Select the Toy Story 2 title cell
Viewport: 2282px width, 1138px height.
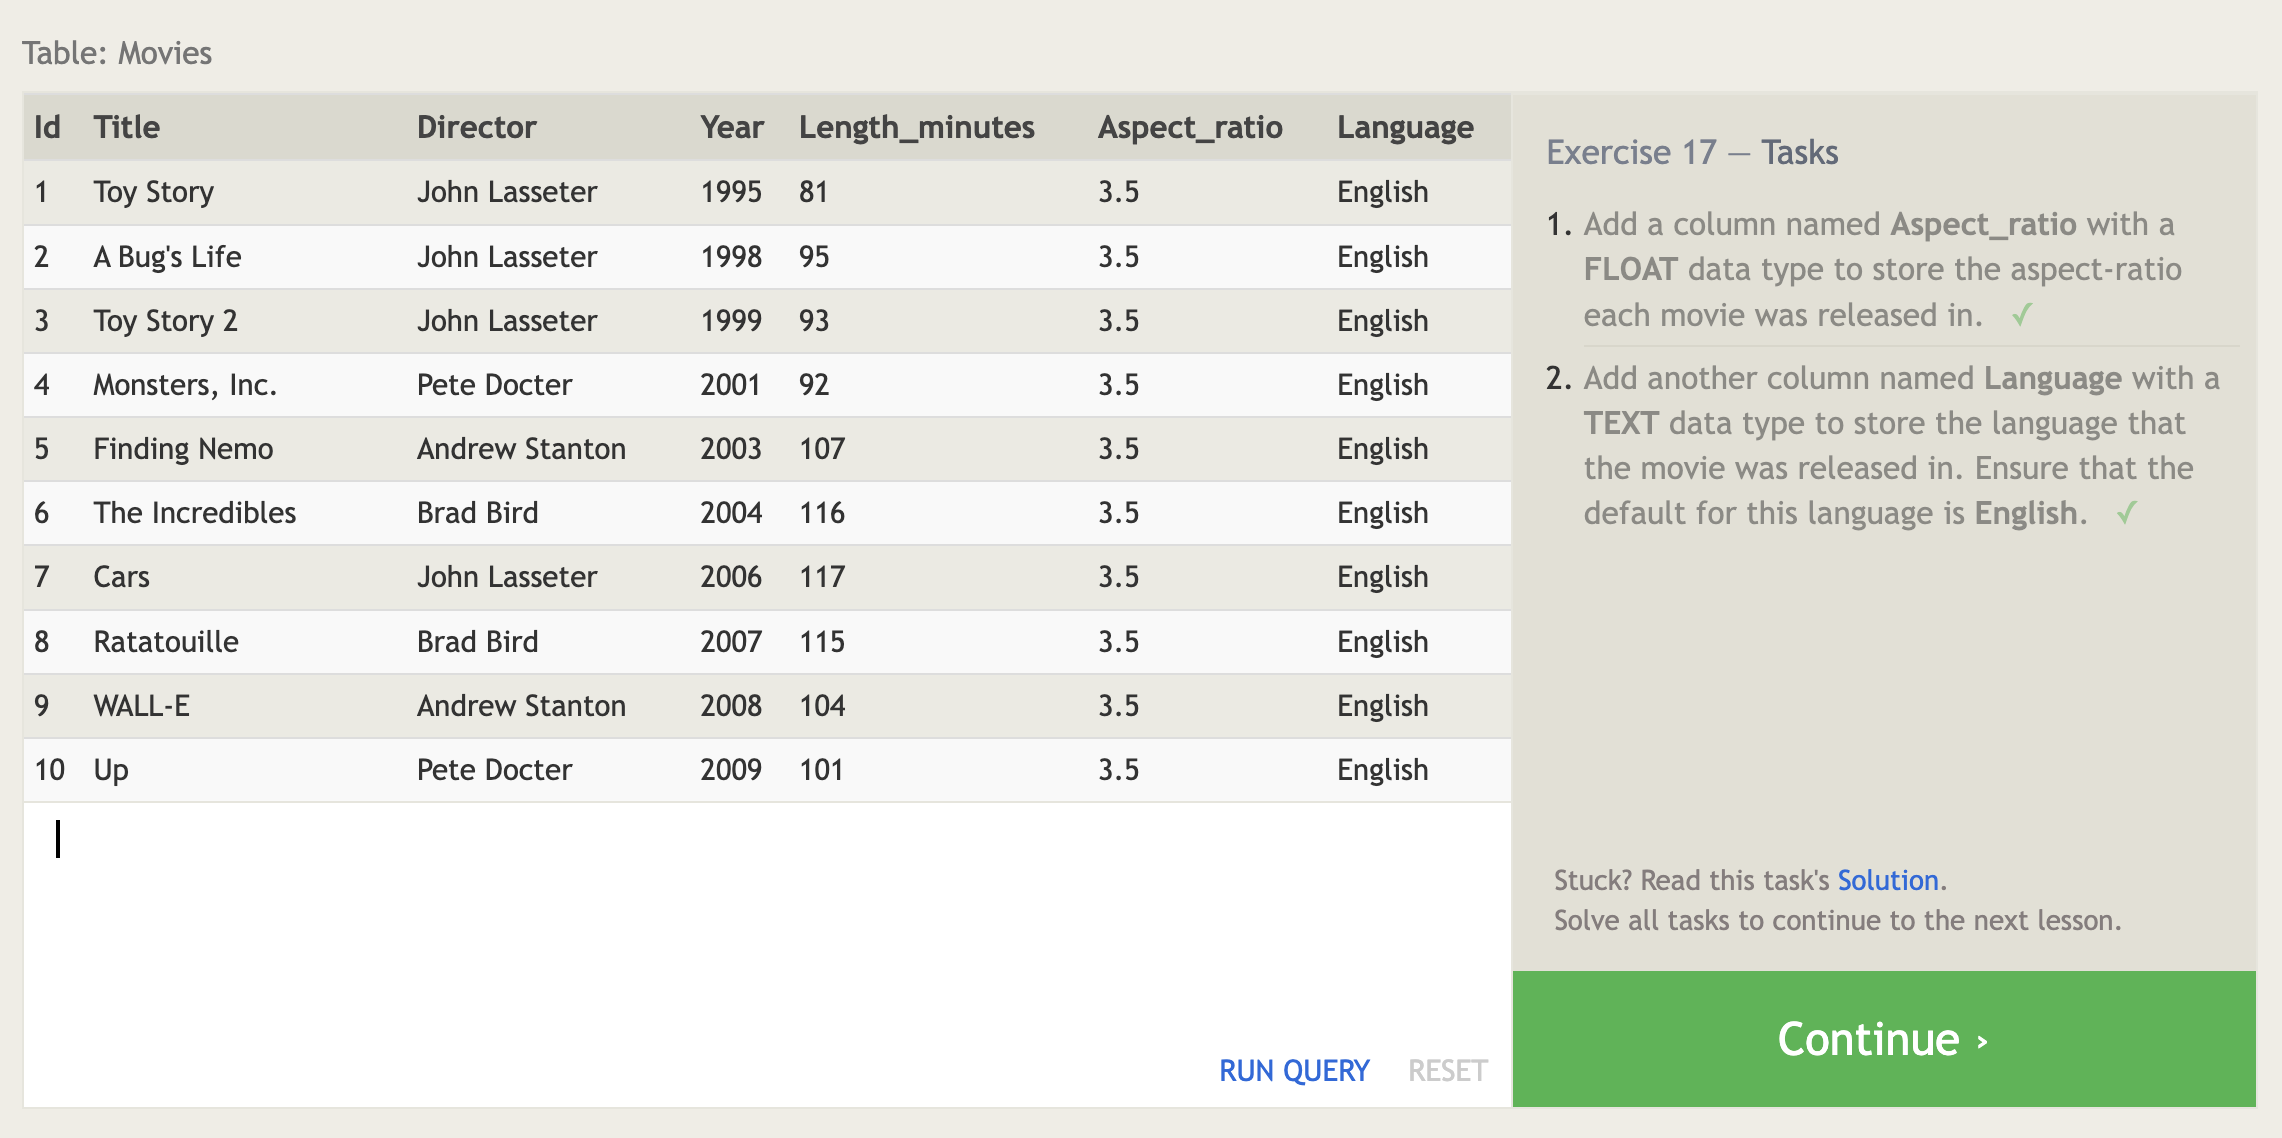click(x=165, y=321)
